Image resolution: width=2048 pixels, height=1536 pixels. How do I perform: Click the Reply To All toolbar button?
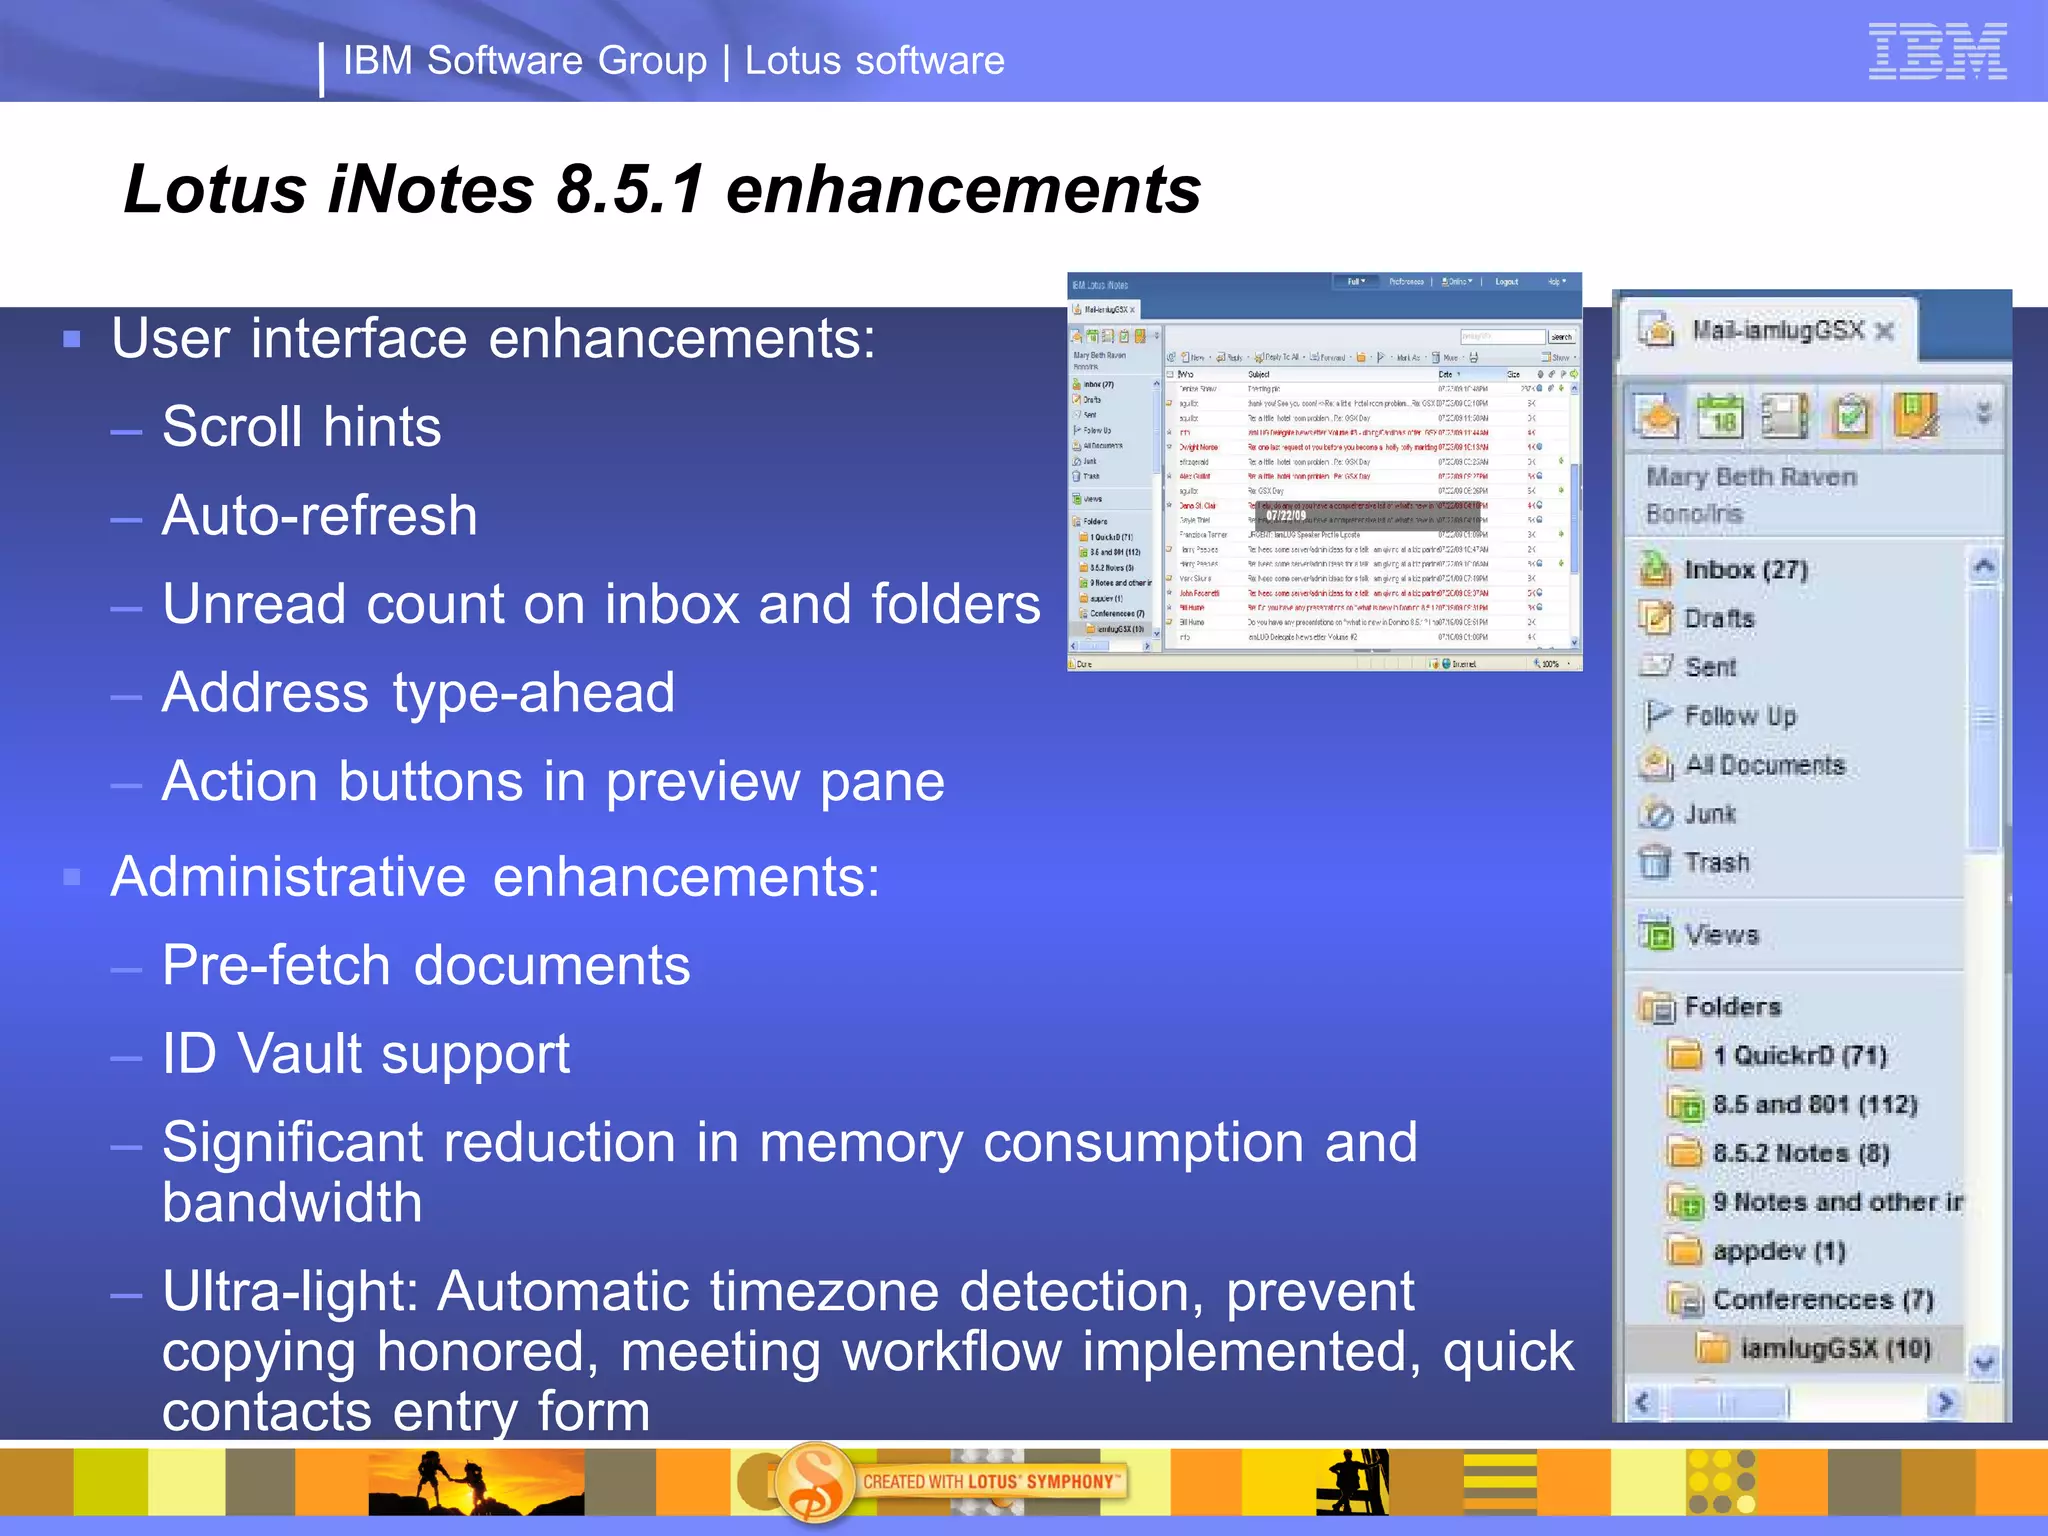1279,357
